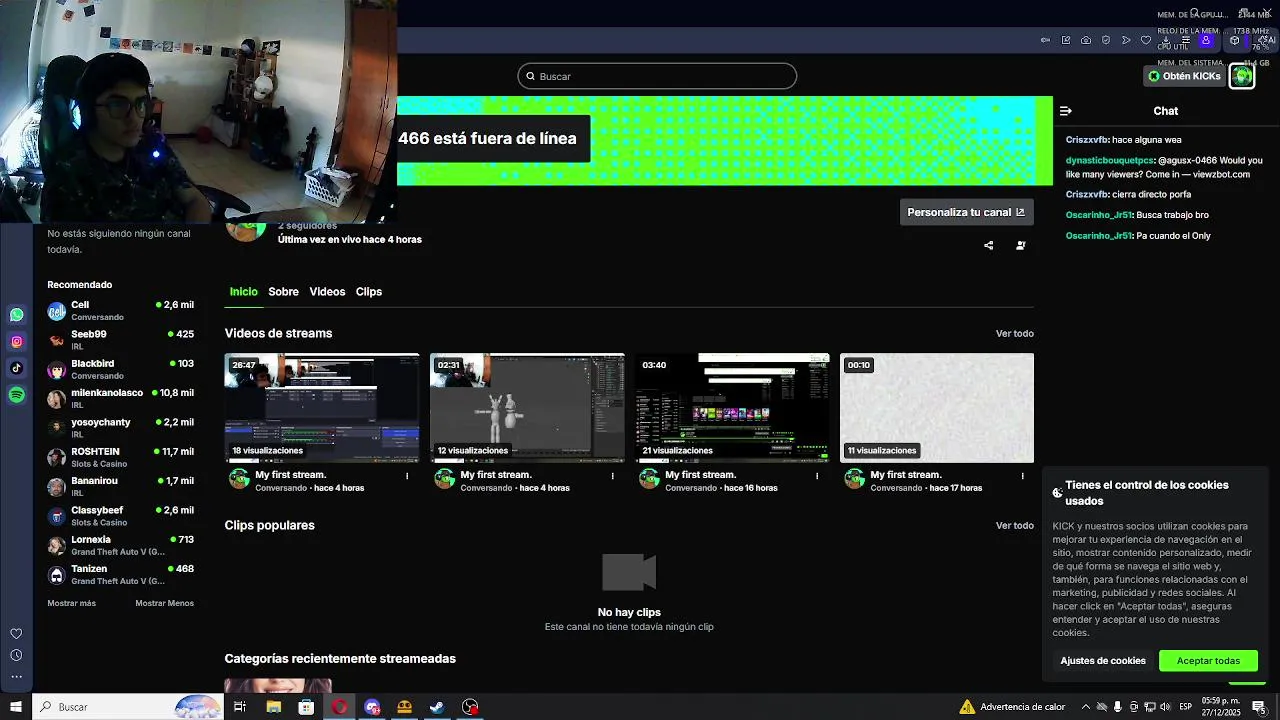Open OBS Studio from taskbar
The height and width of the screenshot is (720, 1280).
coord(470,707)
